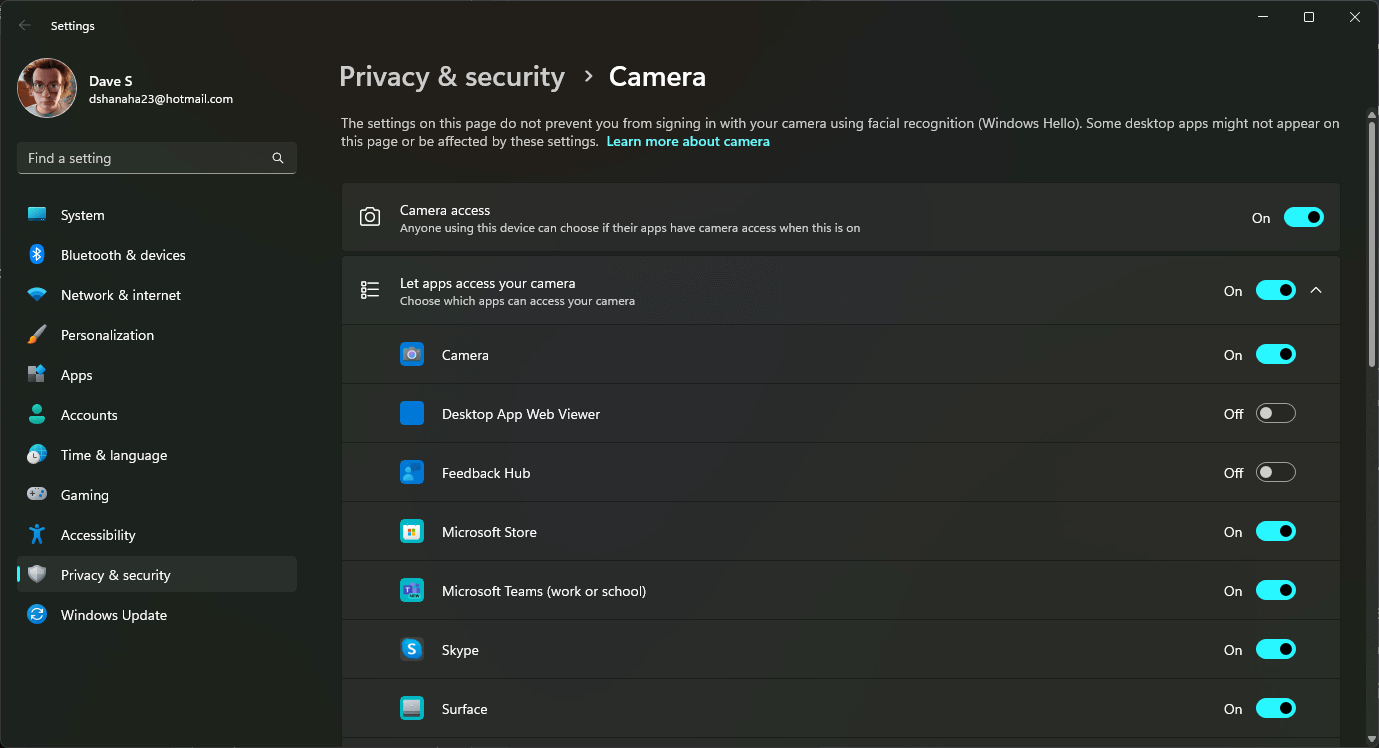Viewport: 1379px width, 748px height.
Task: Click the 'Feedback Hub' row label
Action: [486, 473]
